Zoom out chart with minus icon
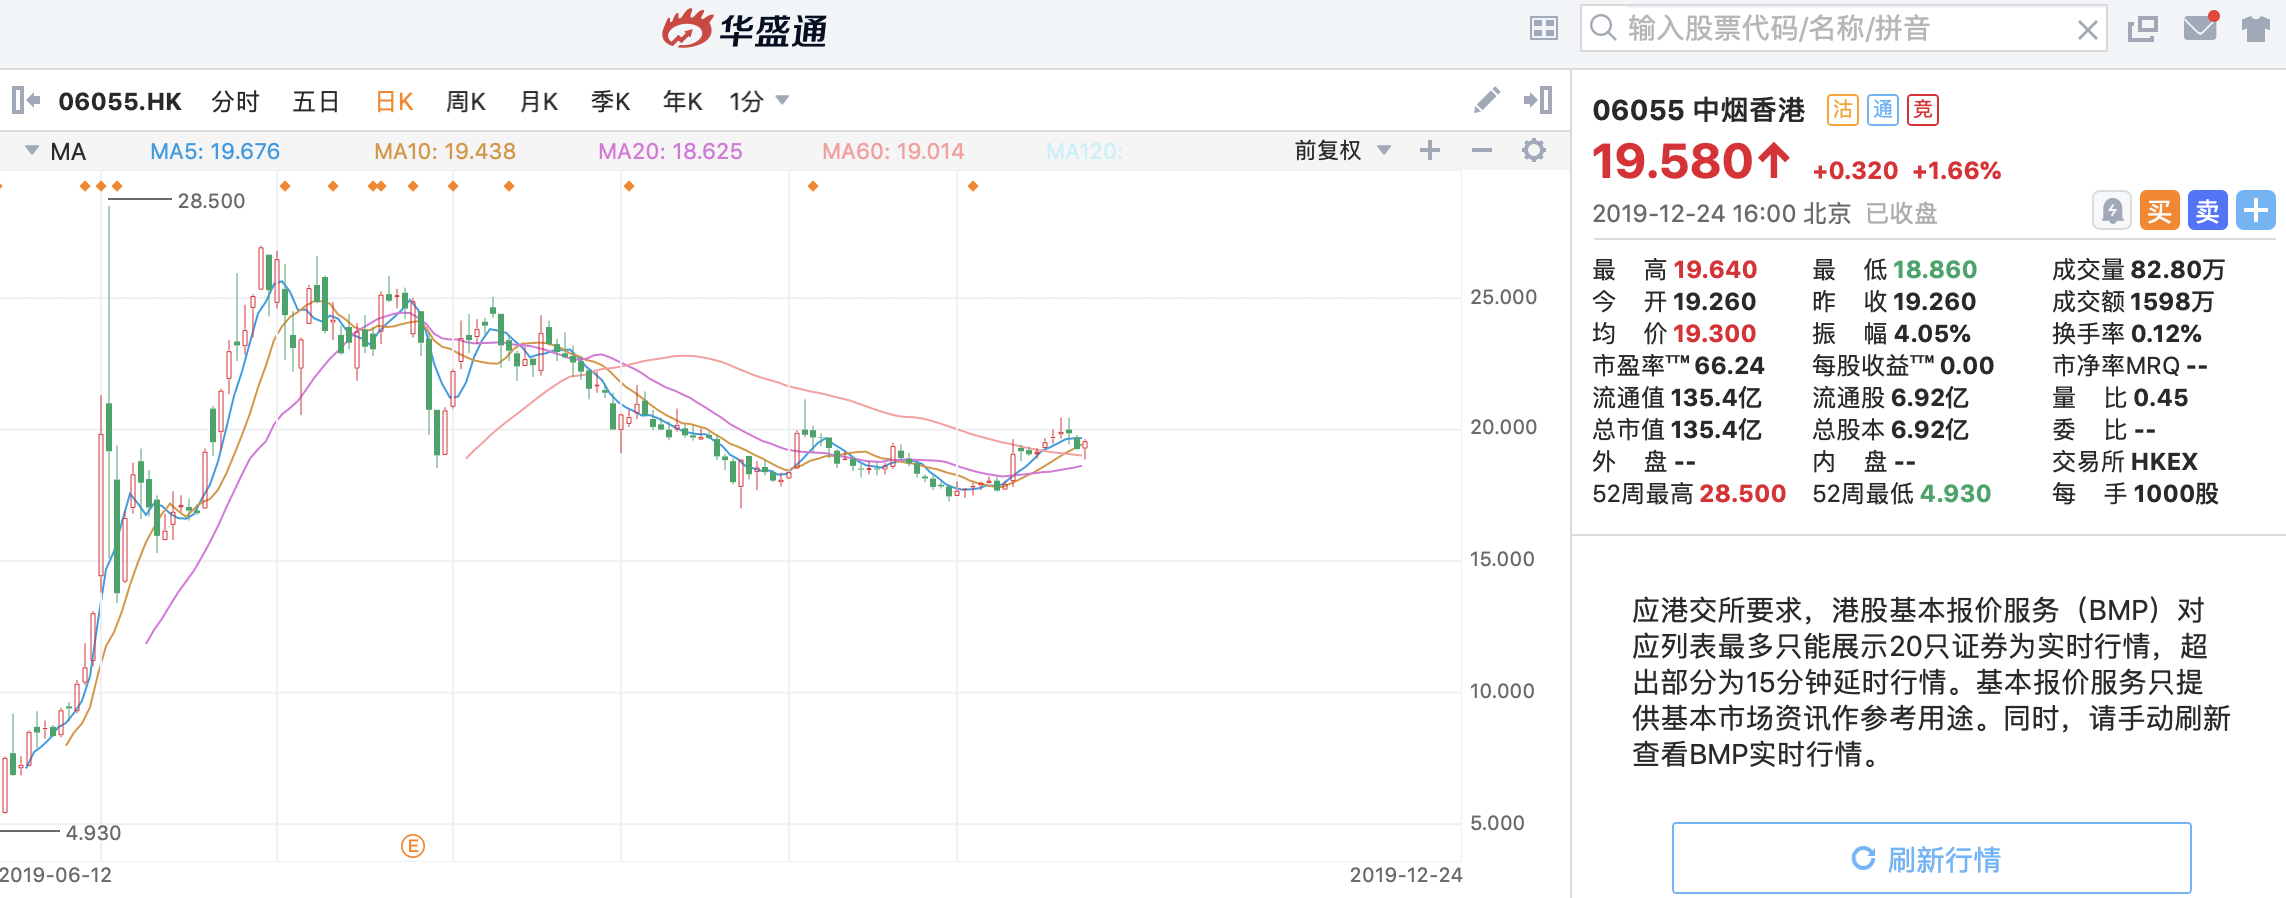Image resolution: width=2286 pixels, height=898 pixels. pyautogui.click(x=1482, y=151)
